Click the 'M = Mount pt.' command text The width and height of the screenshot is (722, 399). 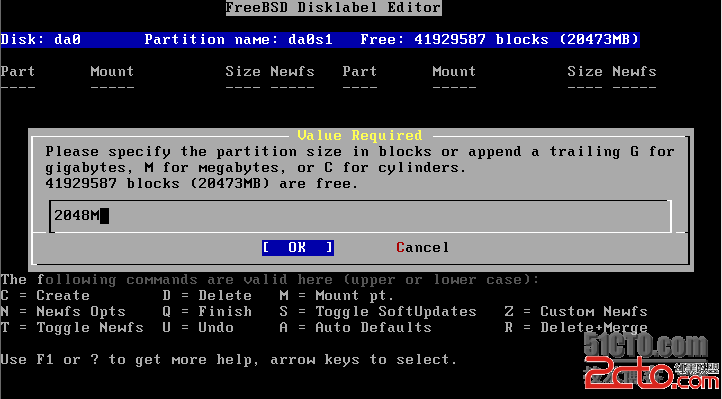pyautogui.click(x=337, y=295)
